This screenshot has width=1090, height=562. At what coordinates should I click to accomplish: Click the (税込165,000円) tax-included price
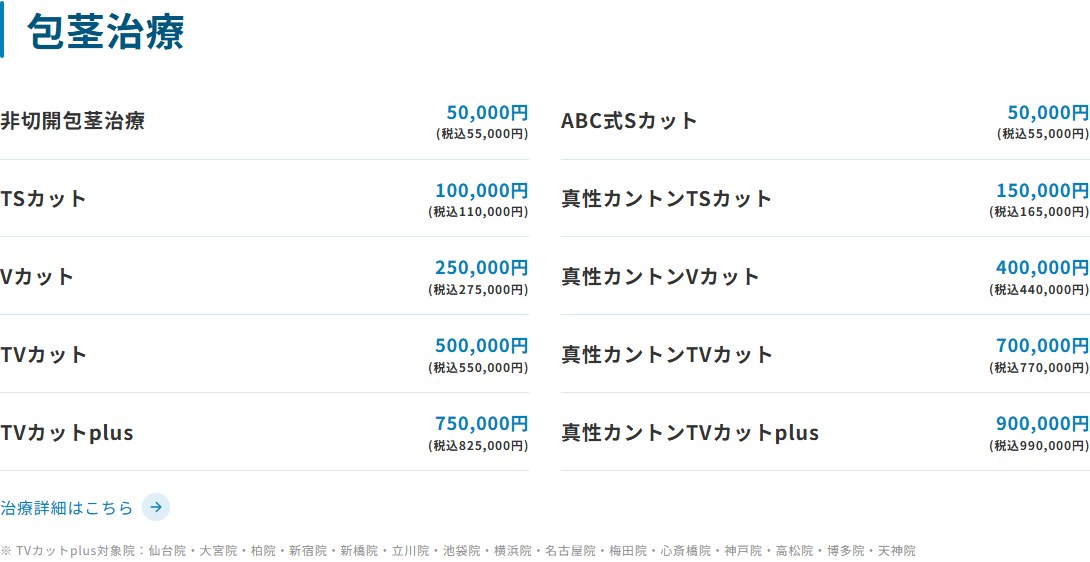click(1039, 212)
